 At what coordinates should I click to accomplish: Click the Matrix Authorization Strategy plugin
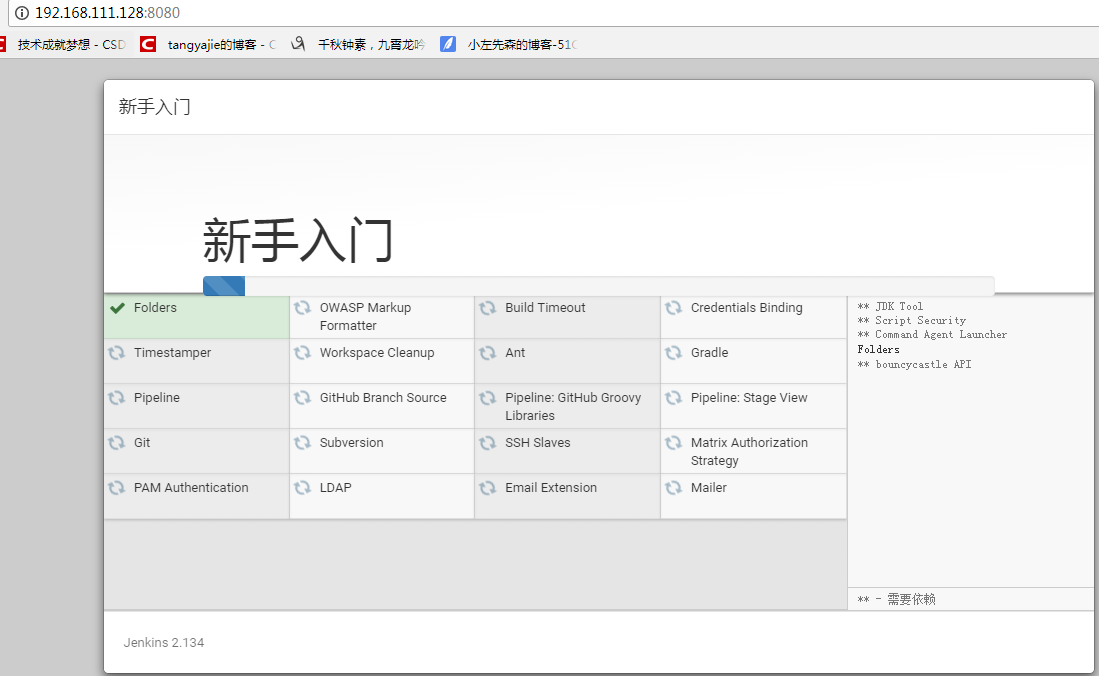[749, 451]
